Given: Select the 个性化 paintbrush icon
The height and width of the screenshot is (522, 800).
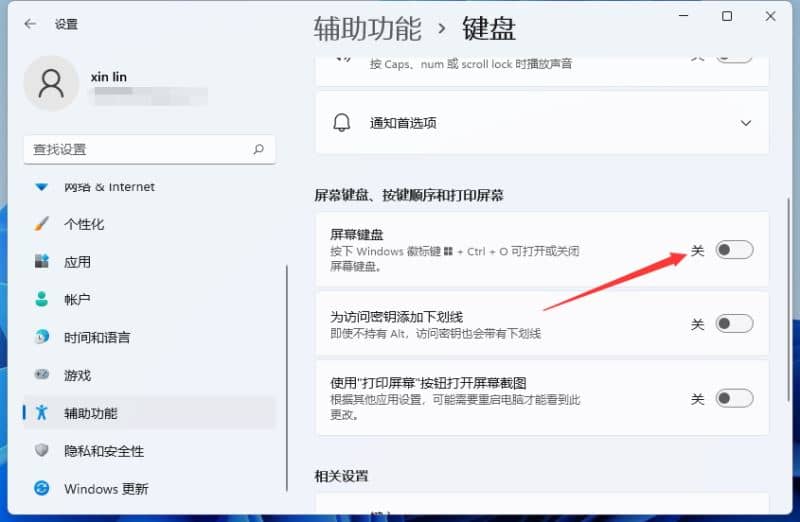Looking at the screenshot, I should pos(42,224).
